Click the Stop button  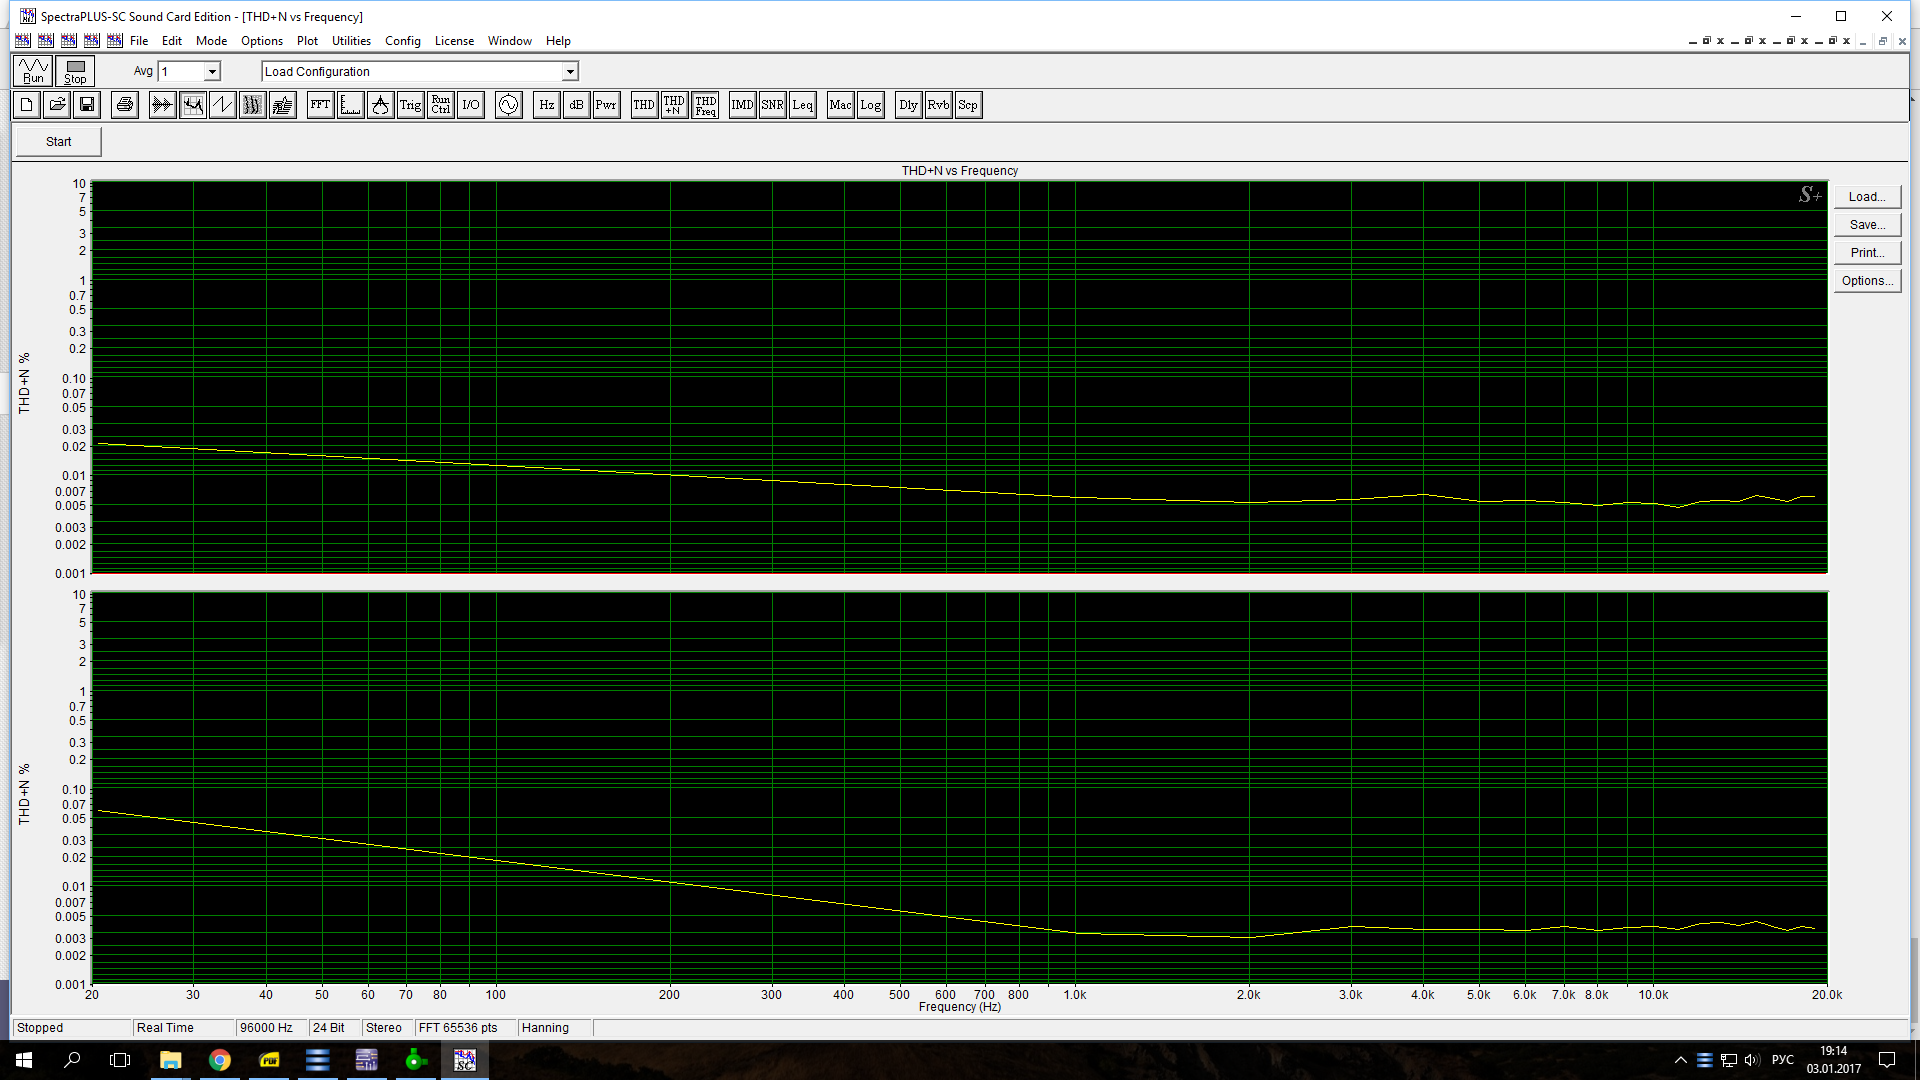click(75, 71)
